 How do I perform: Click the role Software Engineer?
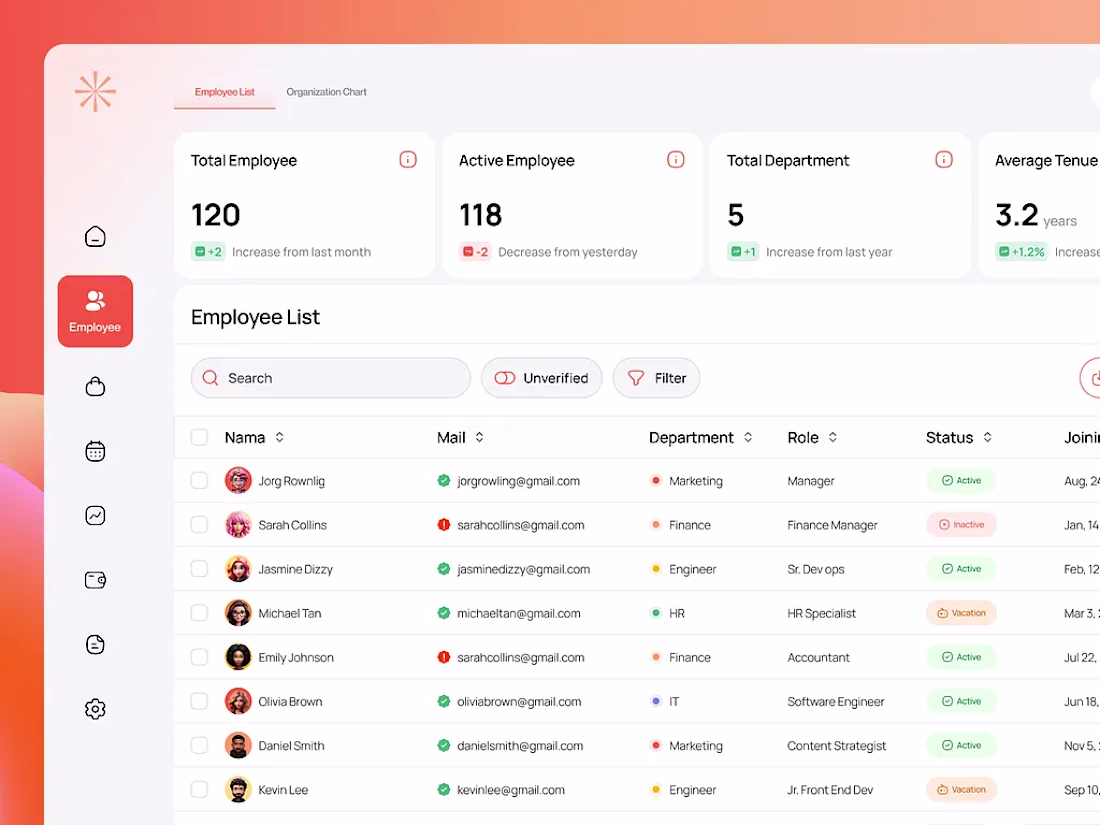coord(836,702)
